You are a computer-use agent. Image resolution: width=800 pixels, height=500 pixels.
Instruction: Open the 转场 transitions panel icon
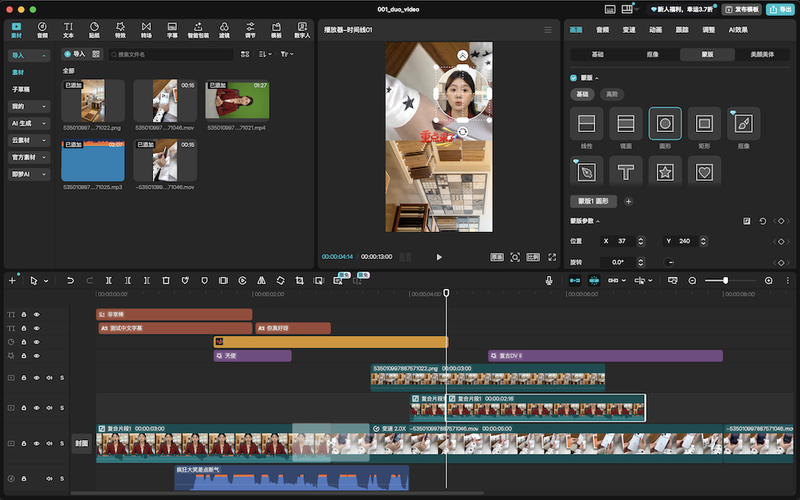click(146, 28)
